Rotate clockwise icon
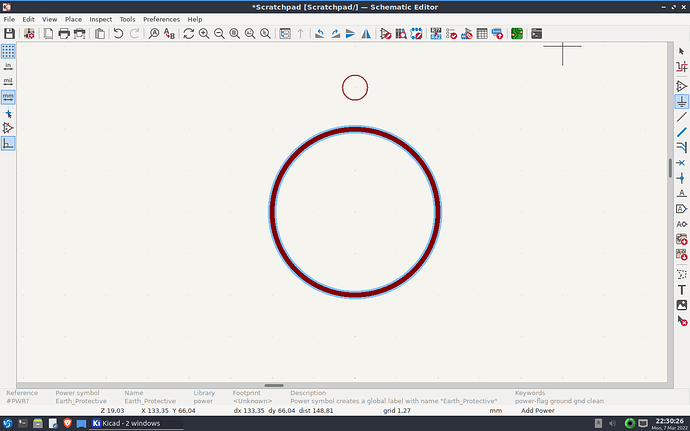 tap(335, 33)
